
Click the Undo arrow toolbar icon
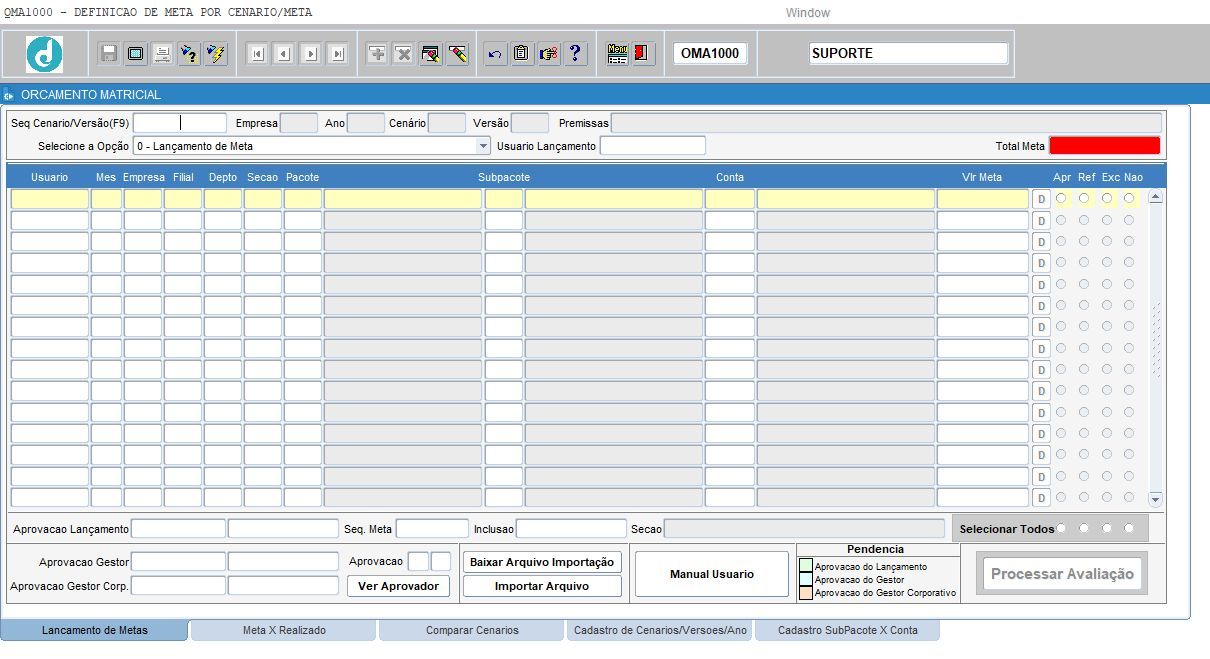(x=495, y=54)
